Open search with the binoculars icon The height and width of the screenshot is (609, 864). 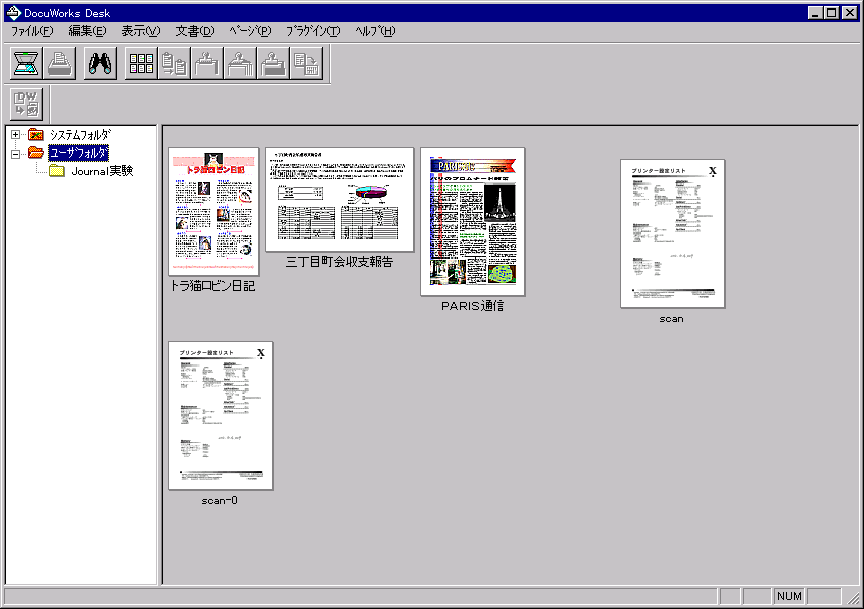pos(100,64)
